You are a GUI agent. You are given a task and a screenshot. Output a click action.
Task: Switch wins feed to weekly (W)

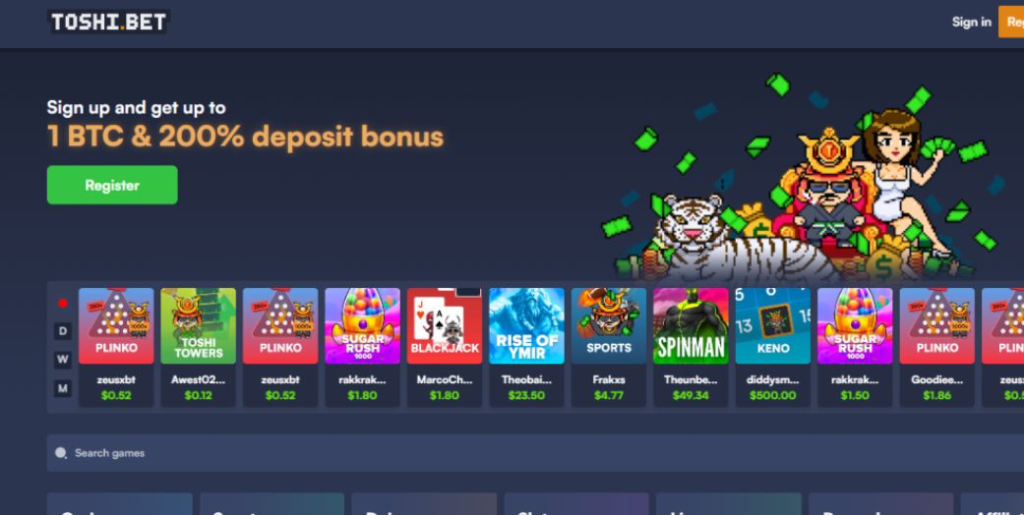click(x=63, y=359)
